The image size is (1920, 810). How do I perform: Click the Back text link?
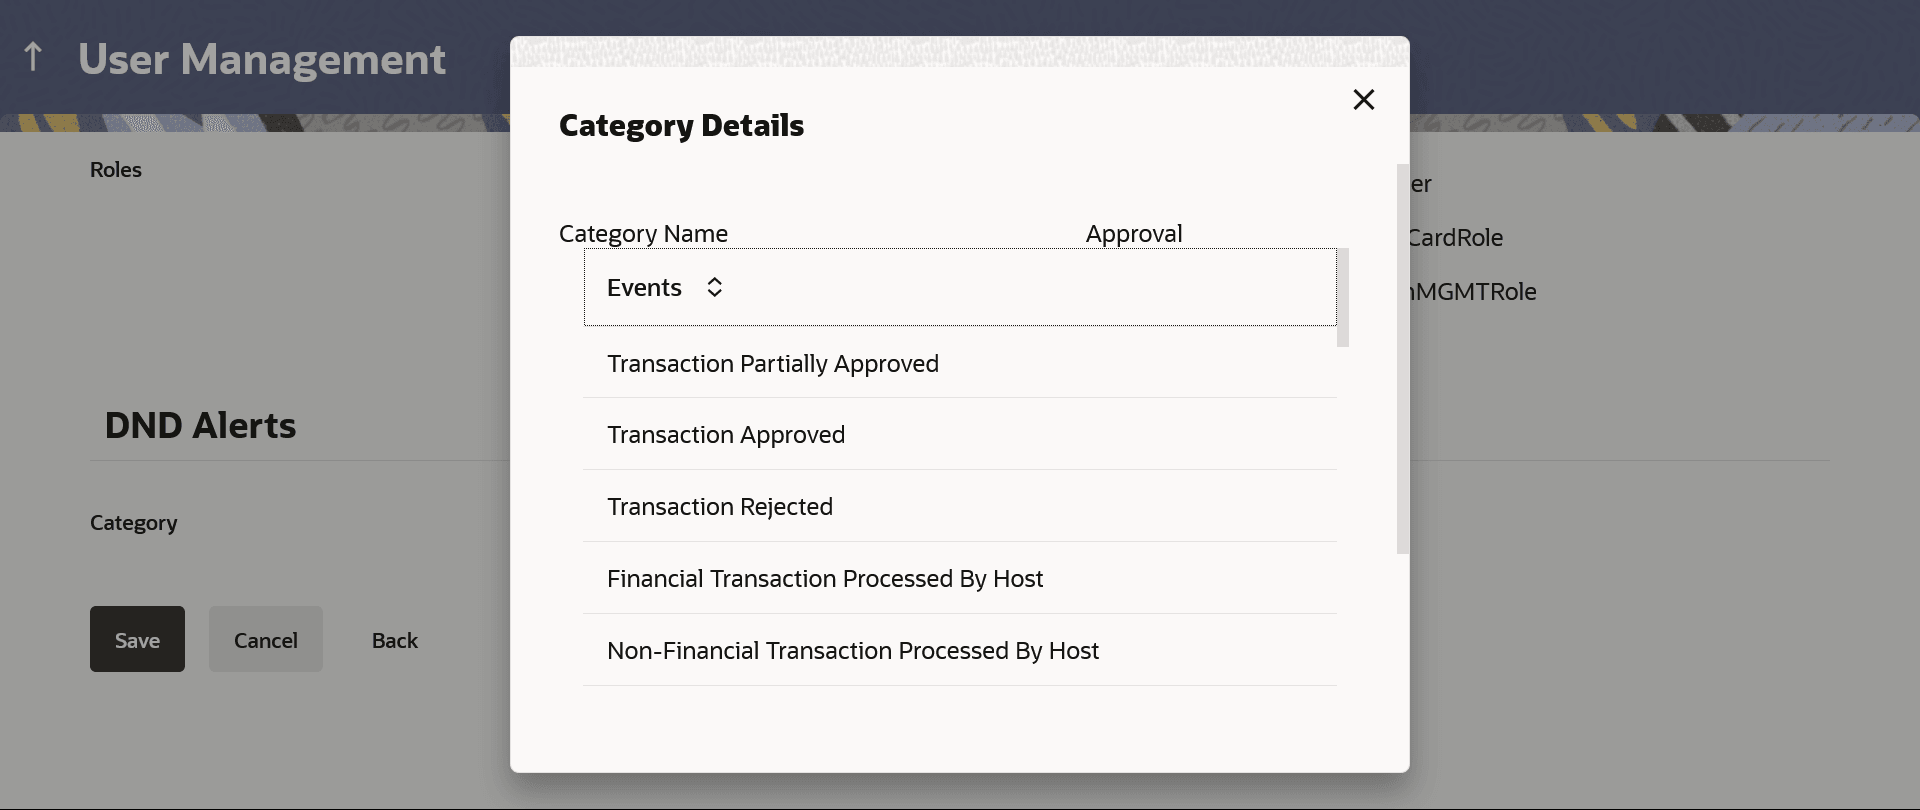[395, 640]
